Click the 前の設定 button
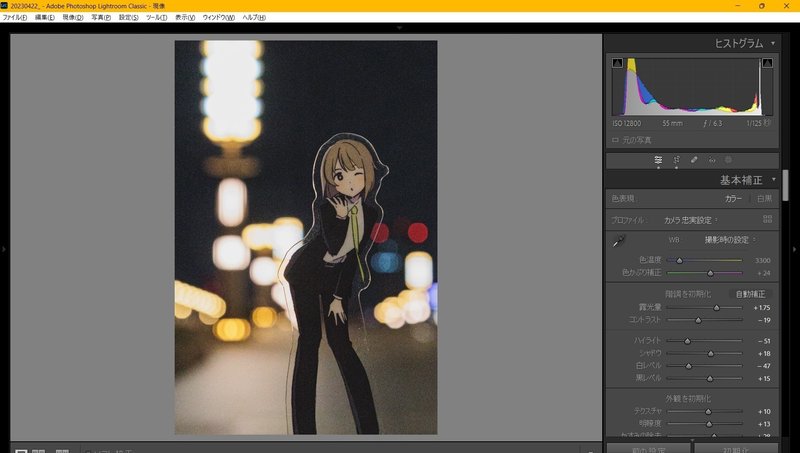Viewport: 800px width, 453px height. coord(648,448)
